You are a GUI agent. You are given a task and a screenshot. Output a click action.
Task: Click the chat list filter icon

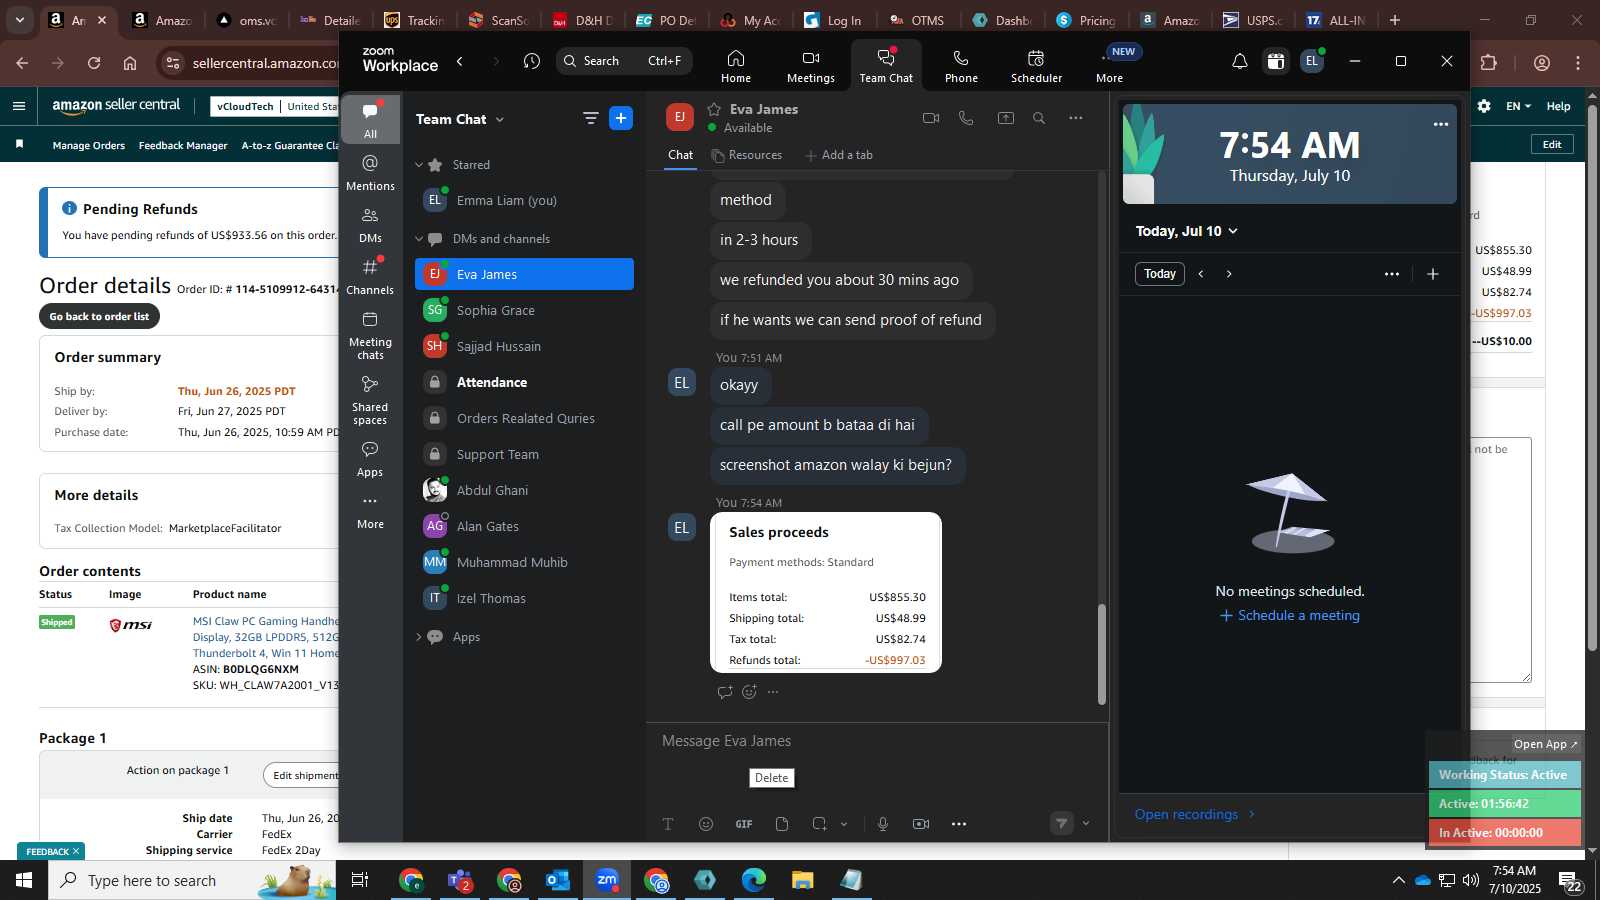[591, 118]
